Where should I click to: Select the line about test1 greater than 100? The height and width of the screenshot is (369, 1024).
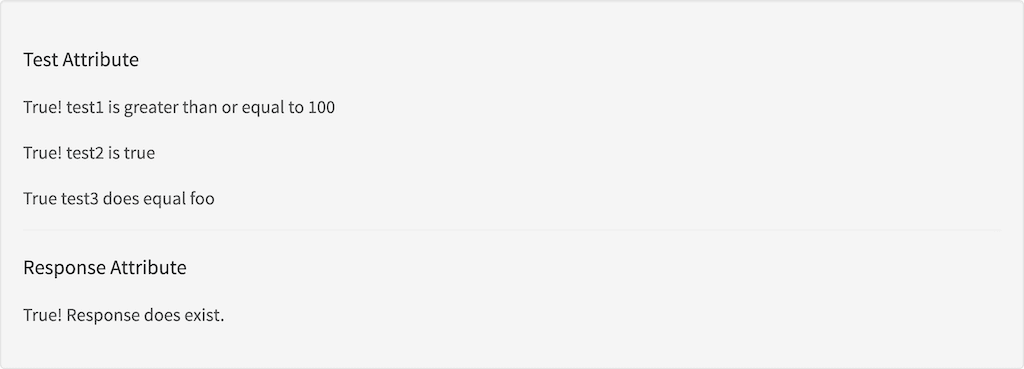coord(179,107)
